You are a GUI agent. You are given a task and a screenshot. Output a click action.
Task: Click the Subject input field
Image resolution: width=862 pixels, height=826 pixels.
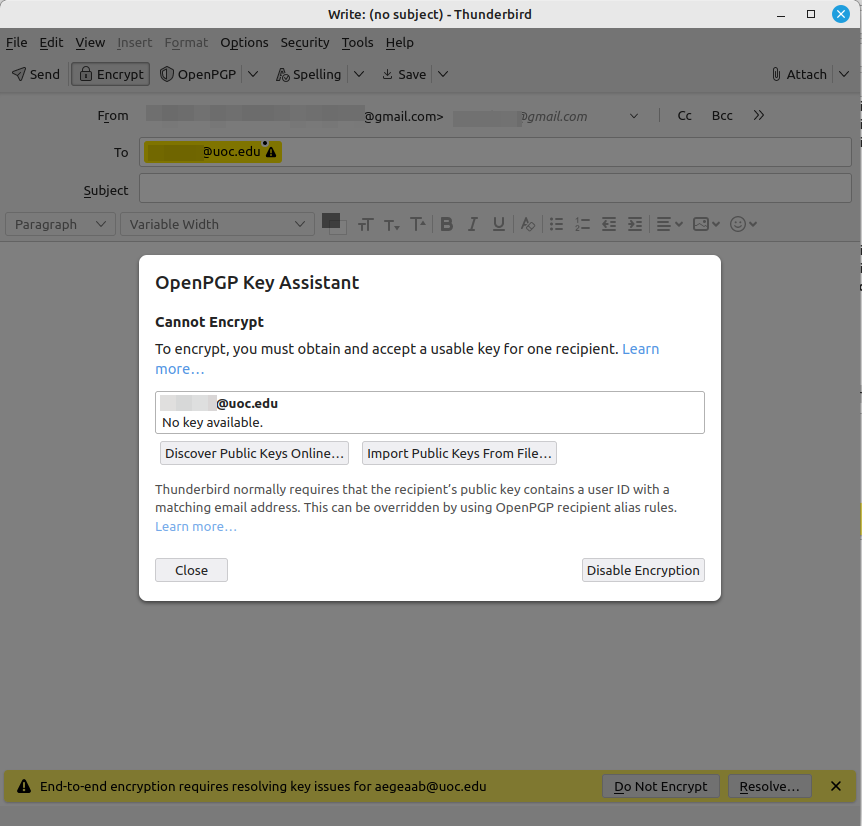click(495, 189)
